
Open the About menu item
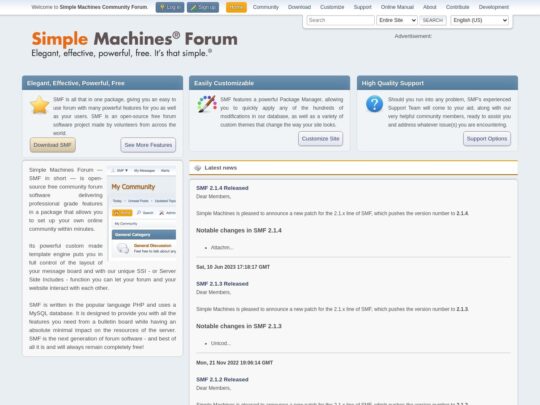429,7
